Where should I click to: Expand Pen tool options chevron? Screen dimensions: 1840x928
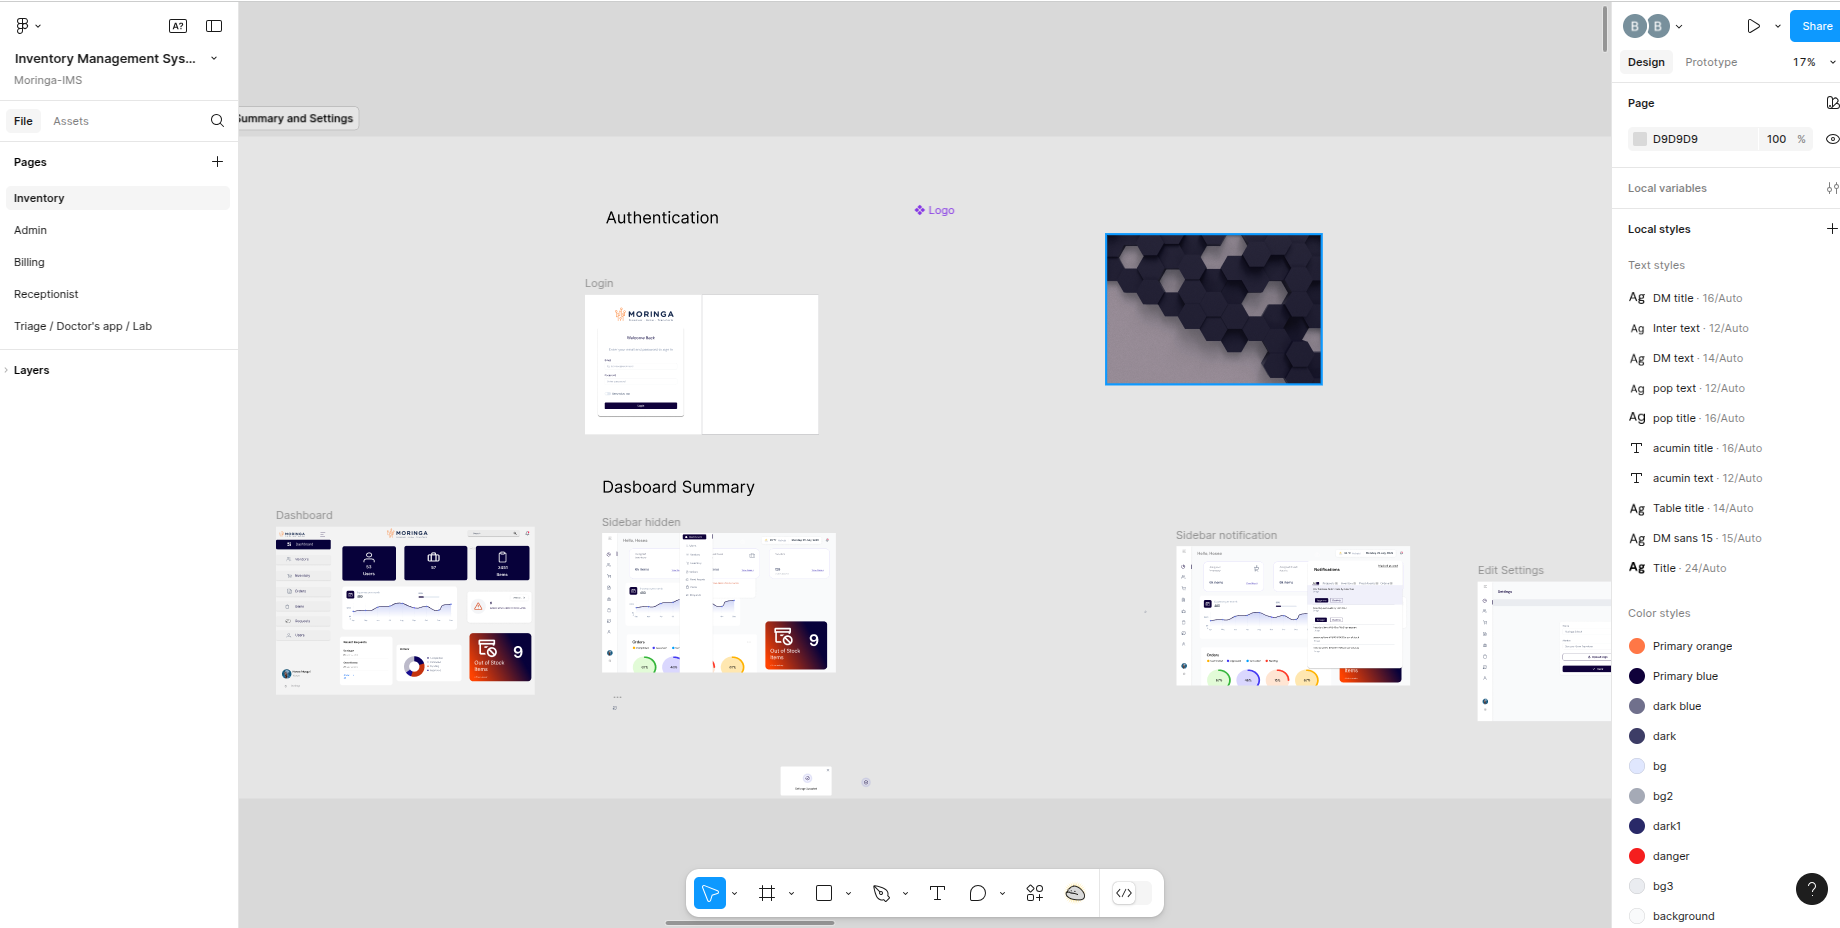(x=906, y=893)
